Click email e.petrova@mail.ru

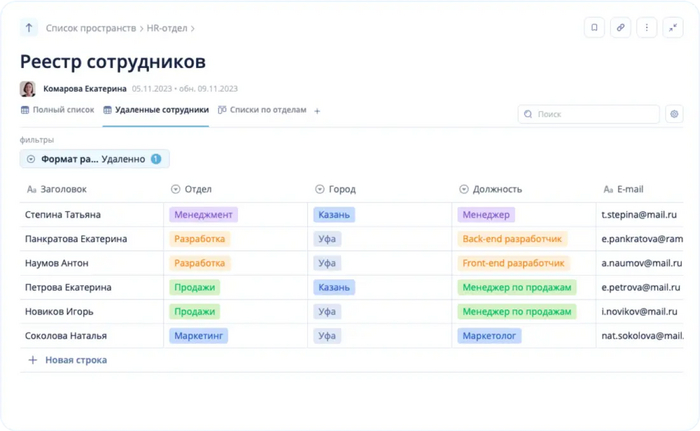click(x=641, y=287)
